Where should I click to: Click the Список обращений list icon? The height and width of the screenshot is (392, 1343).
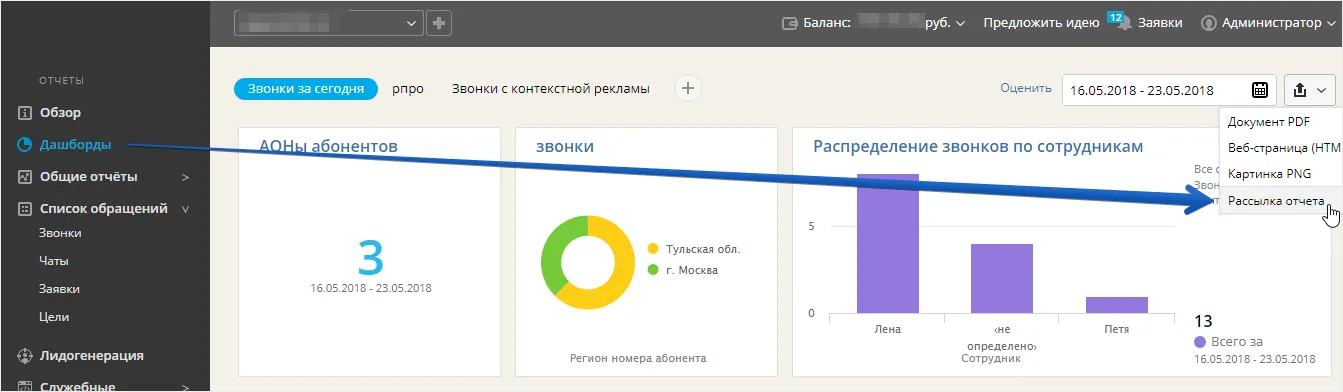[x=26, y=209]
